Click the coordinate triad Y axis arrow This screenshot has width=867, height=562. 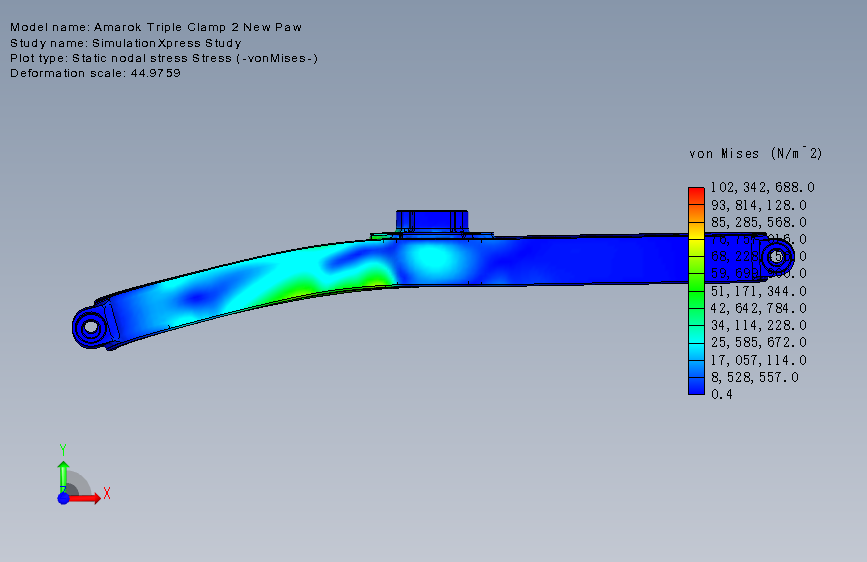pos(63,476)
